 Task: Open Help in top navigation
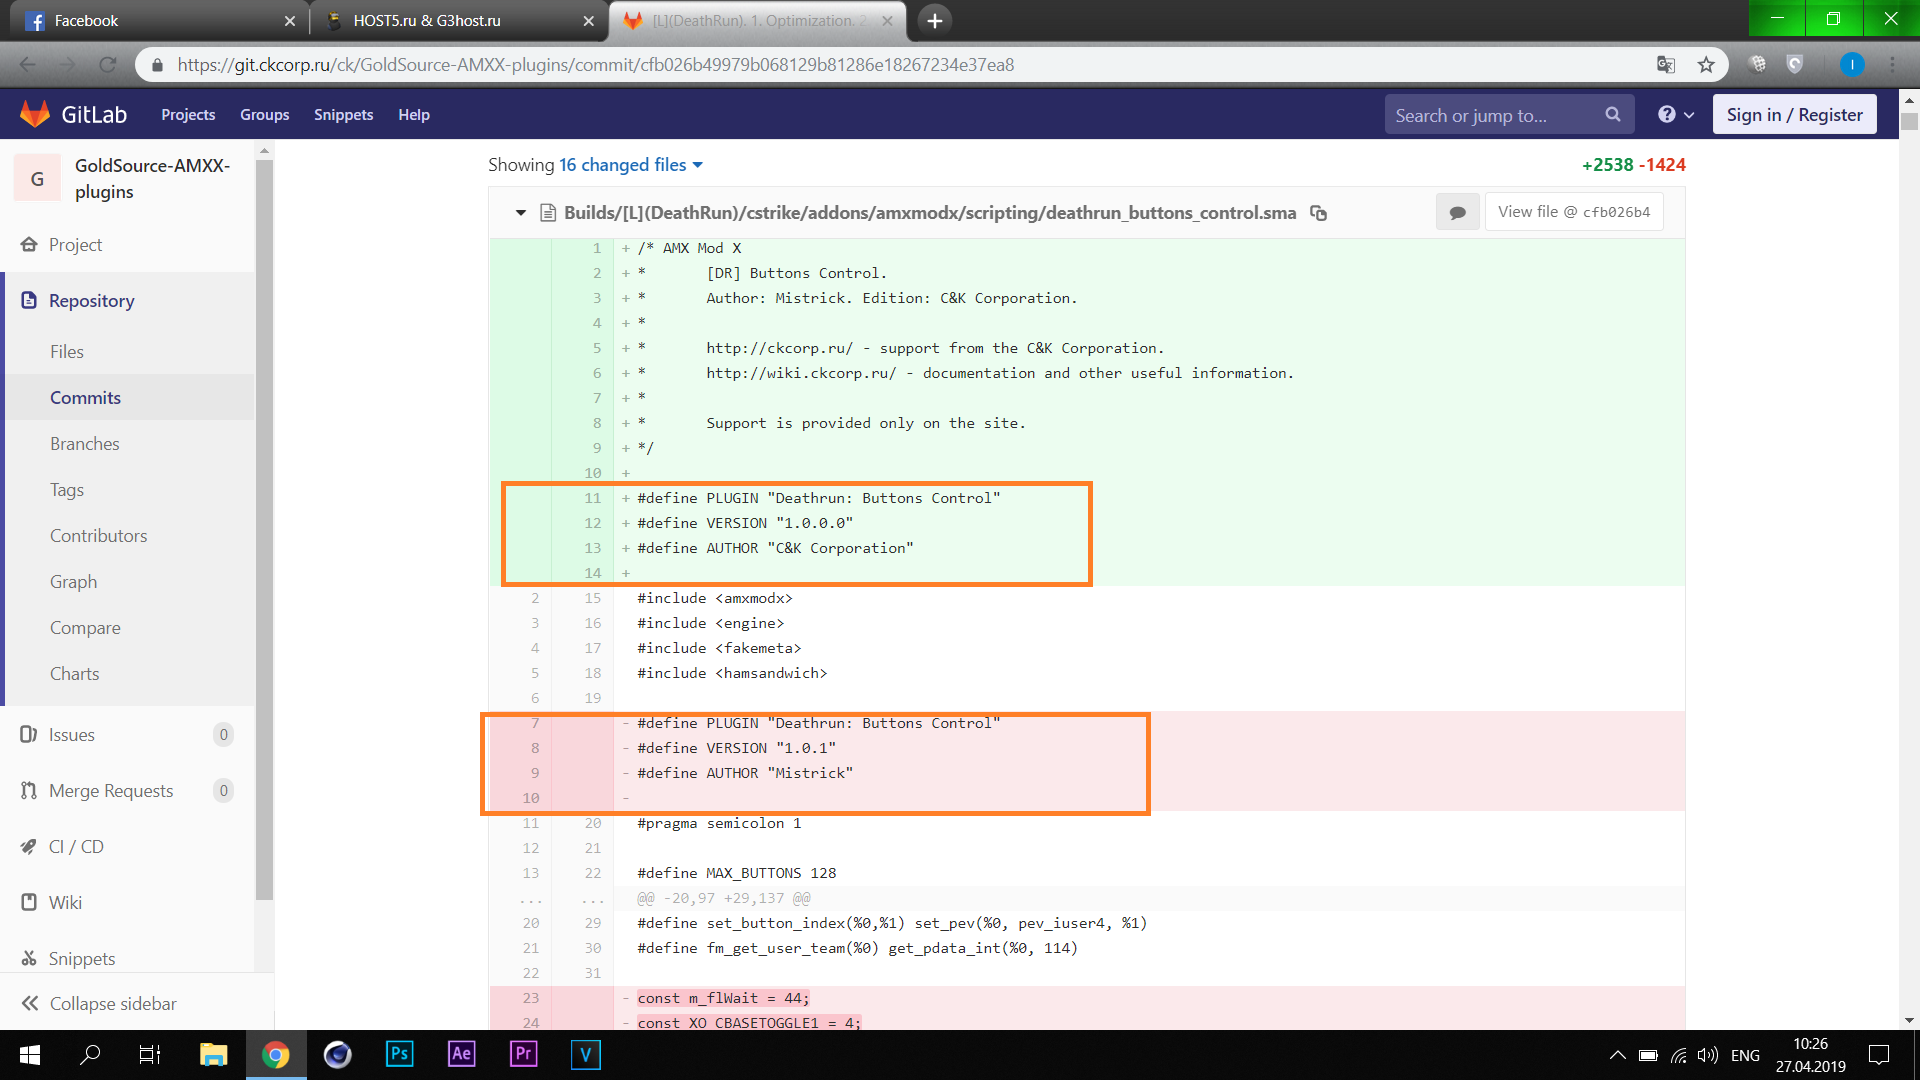[x=414, y=115]
